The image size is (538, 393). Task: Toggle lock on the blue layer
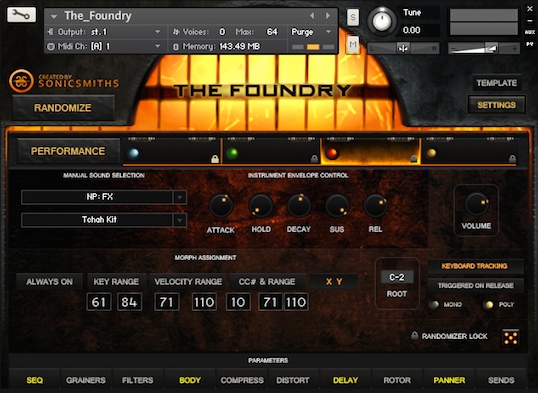pos(215,159)
